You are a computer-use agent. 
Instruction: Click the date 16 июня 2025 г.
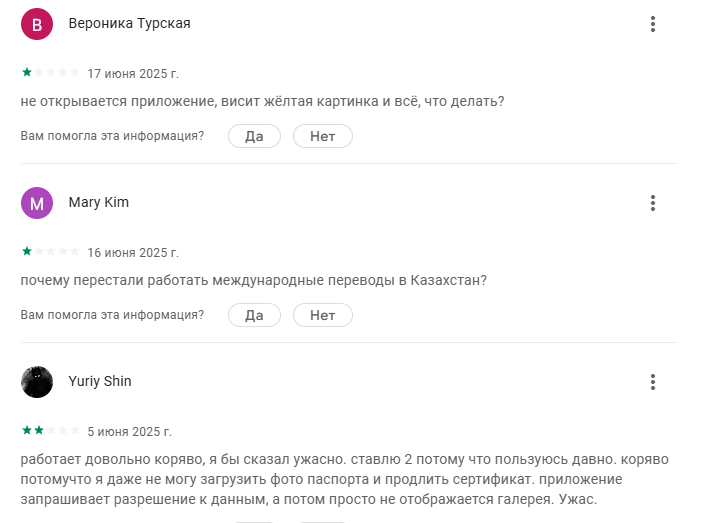(133, 253)
